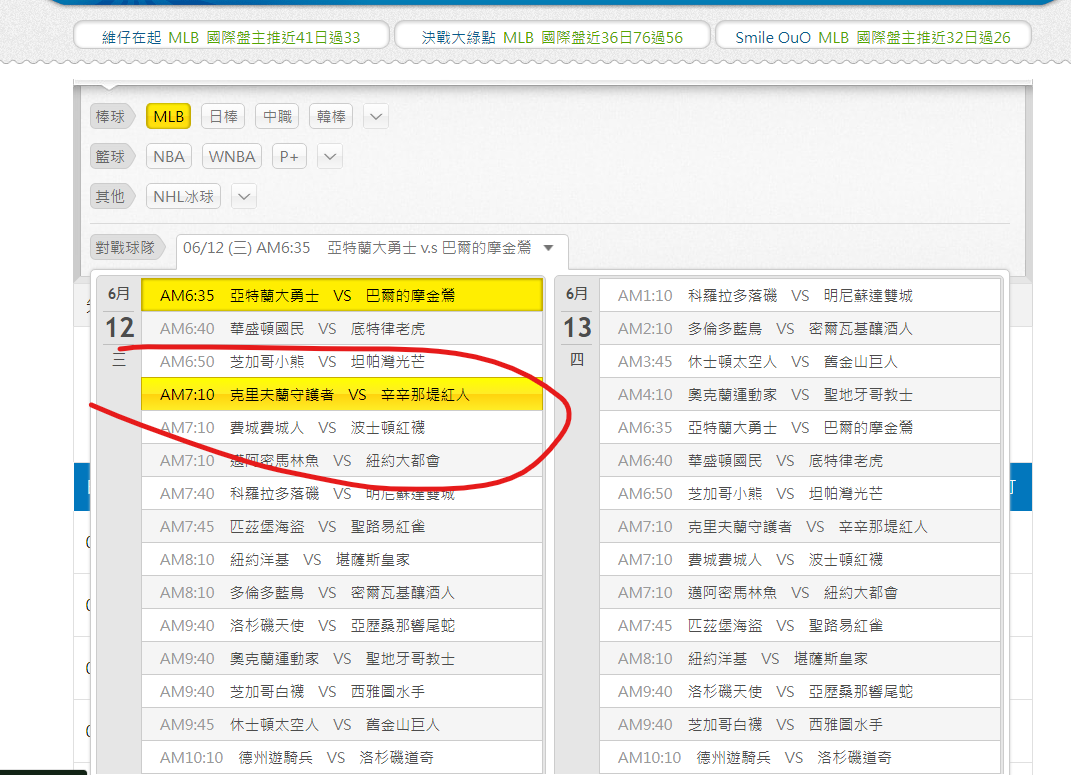Choose June 12 AM7:10 費城費城人 VS 波士頓紅襪

tap(342, 427)
